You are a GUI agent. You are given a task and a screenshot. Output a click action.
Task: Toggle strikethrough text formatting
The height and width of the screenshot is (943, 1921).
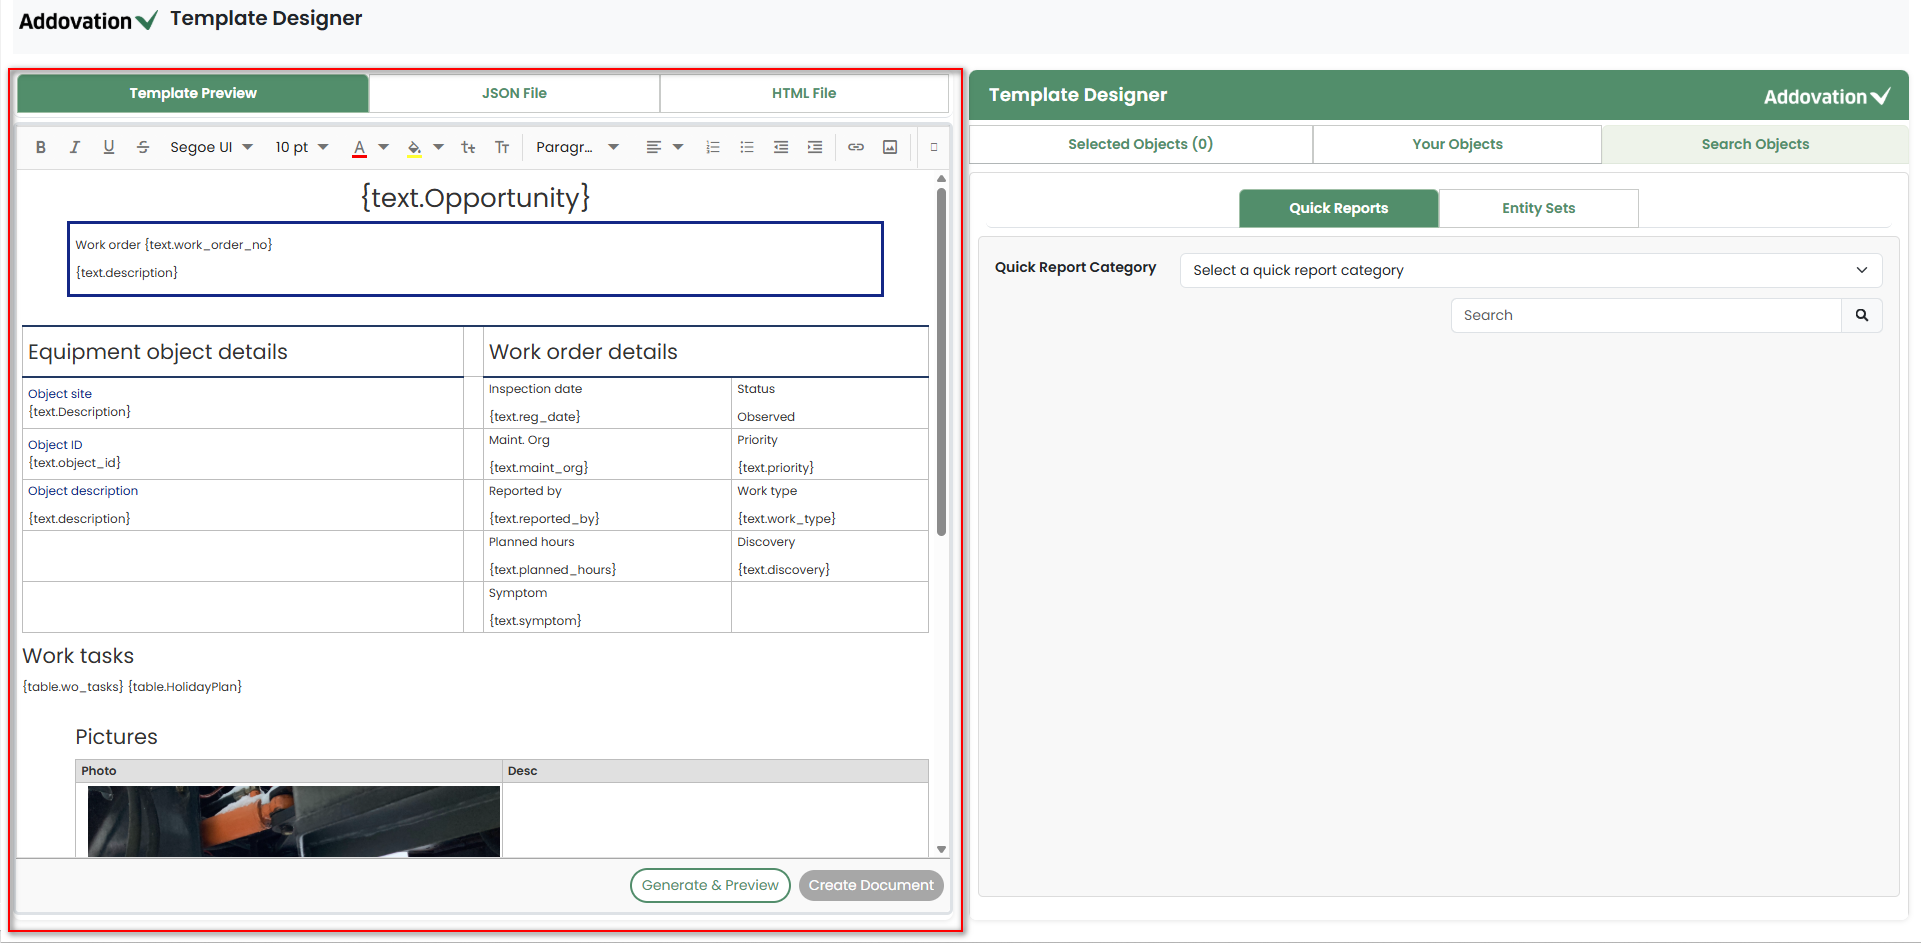143,147
